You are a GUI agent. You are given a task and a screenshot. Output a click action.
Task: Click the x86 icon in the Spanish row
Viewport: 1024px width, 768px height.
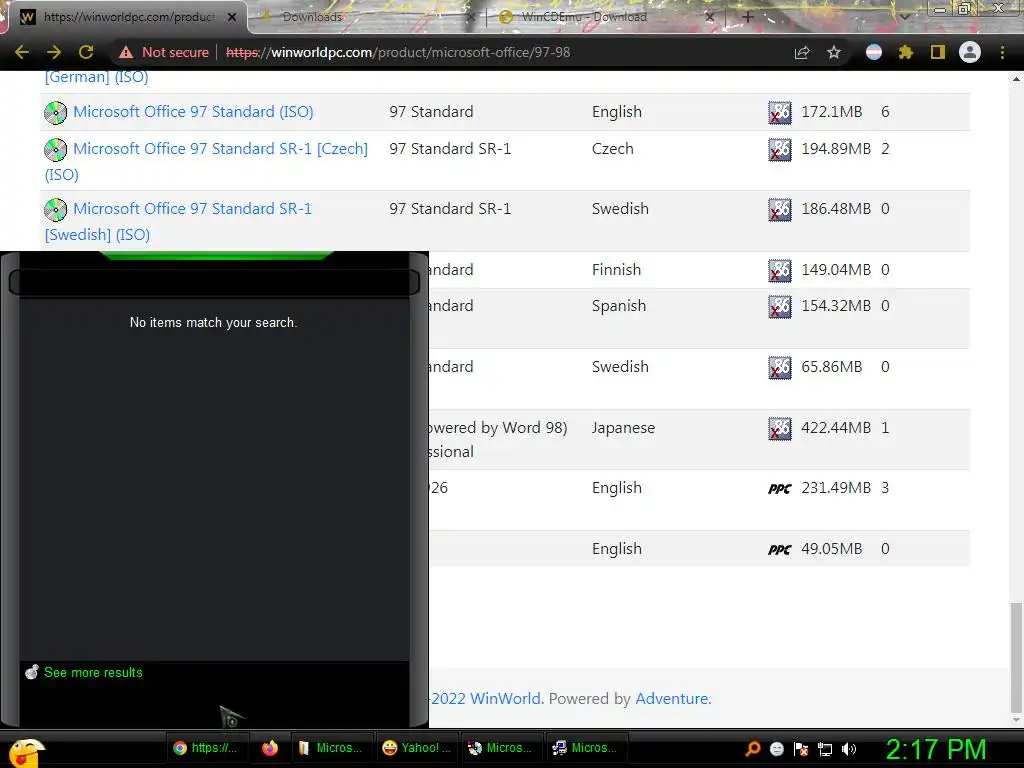(x=780, y=307)
